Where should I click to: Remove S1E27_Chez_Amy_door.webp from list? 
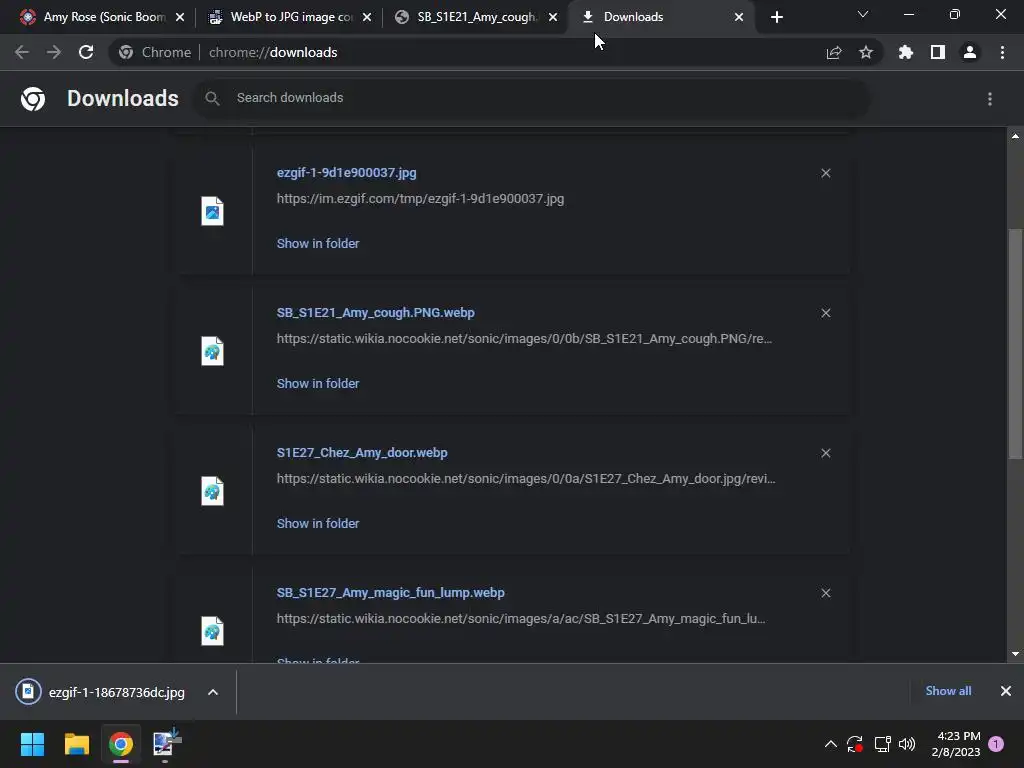coord(825,453)
